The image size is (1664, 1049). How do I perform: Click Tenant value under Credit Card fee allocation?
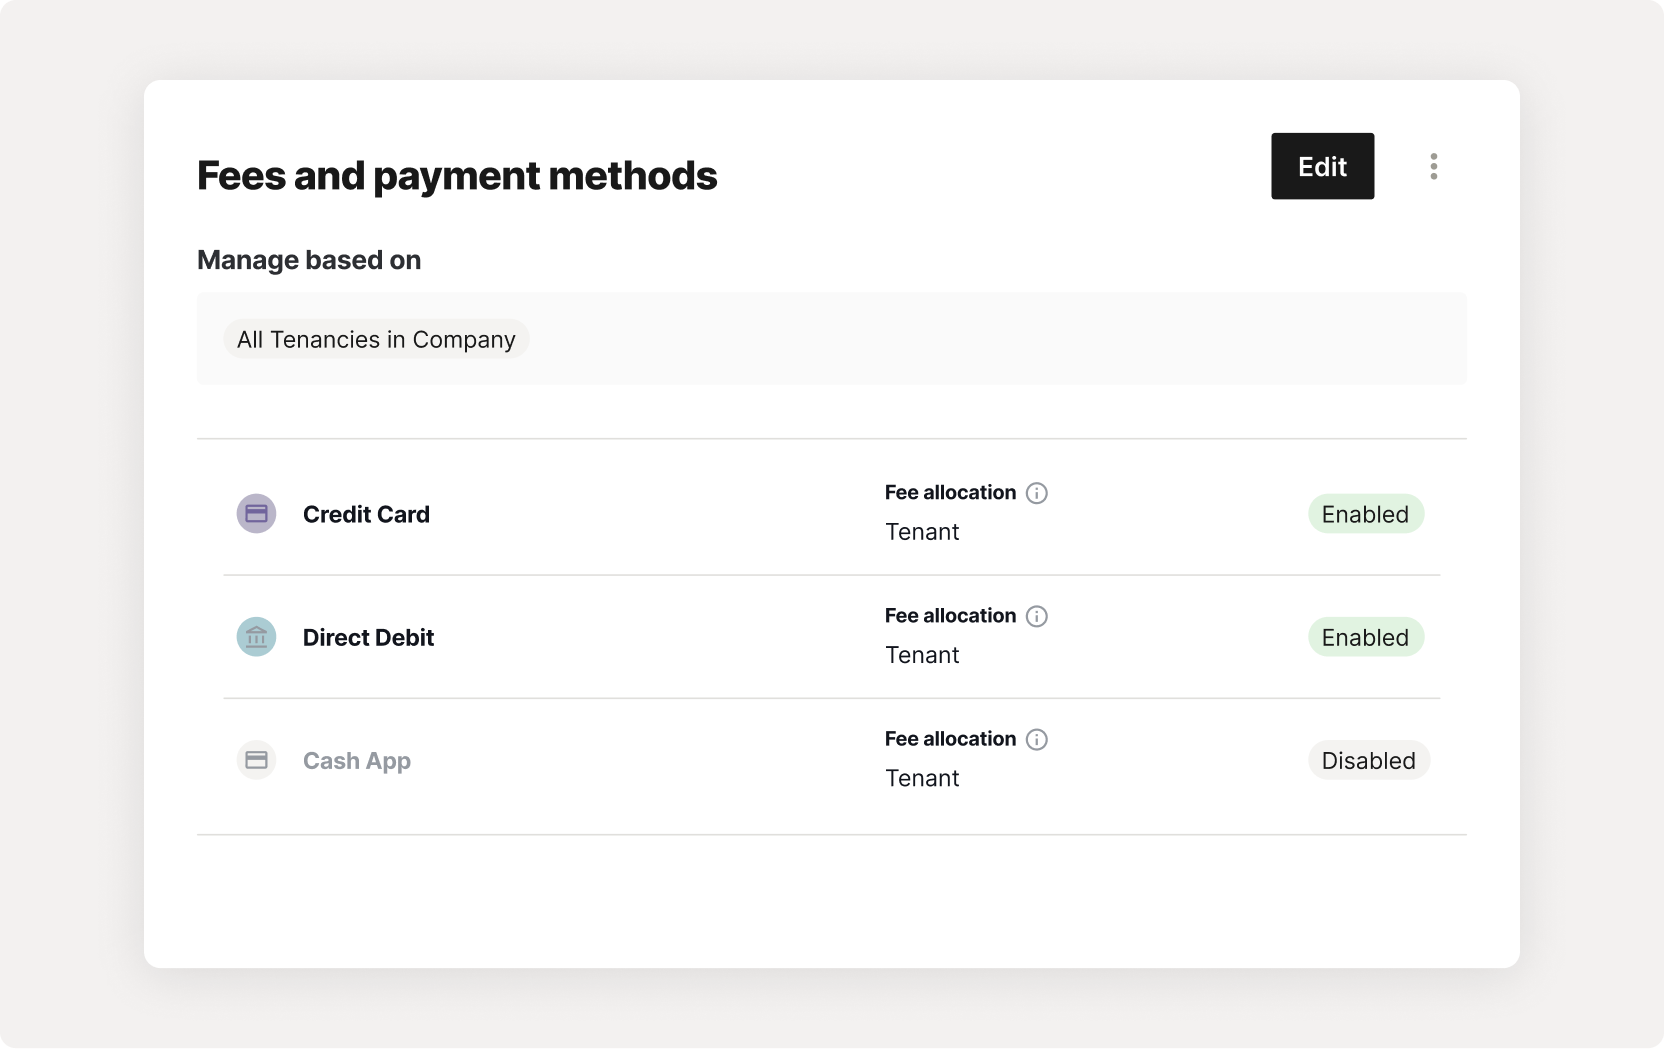[x=922, y=532]
